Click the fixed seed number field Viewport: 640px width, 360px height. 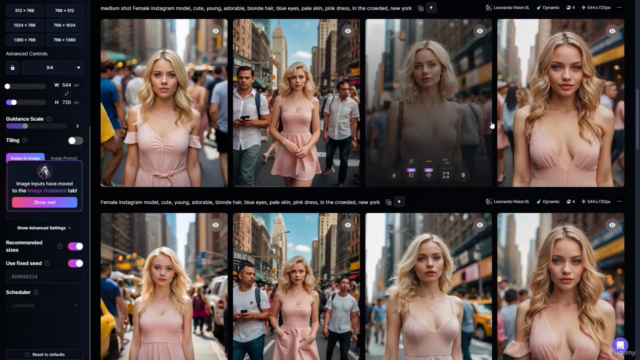44,277
